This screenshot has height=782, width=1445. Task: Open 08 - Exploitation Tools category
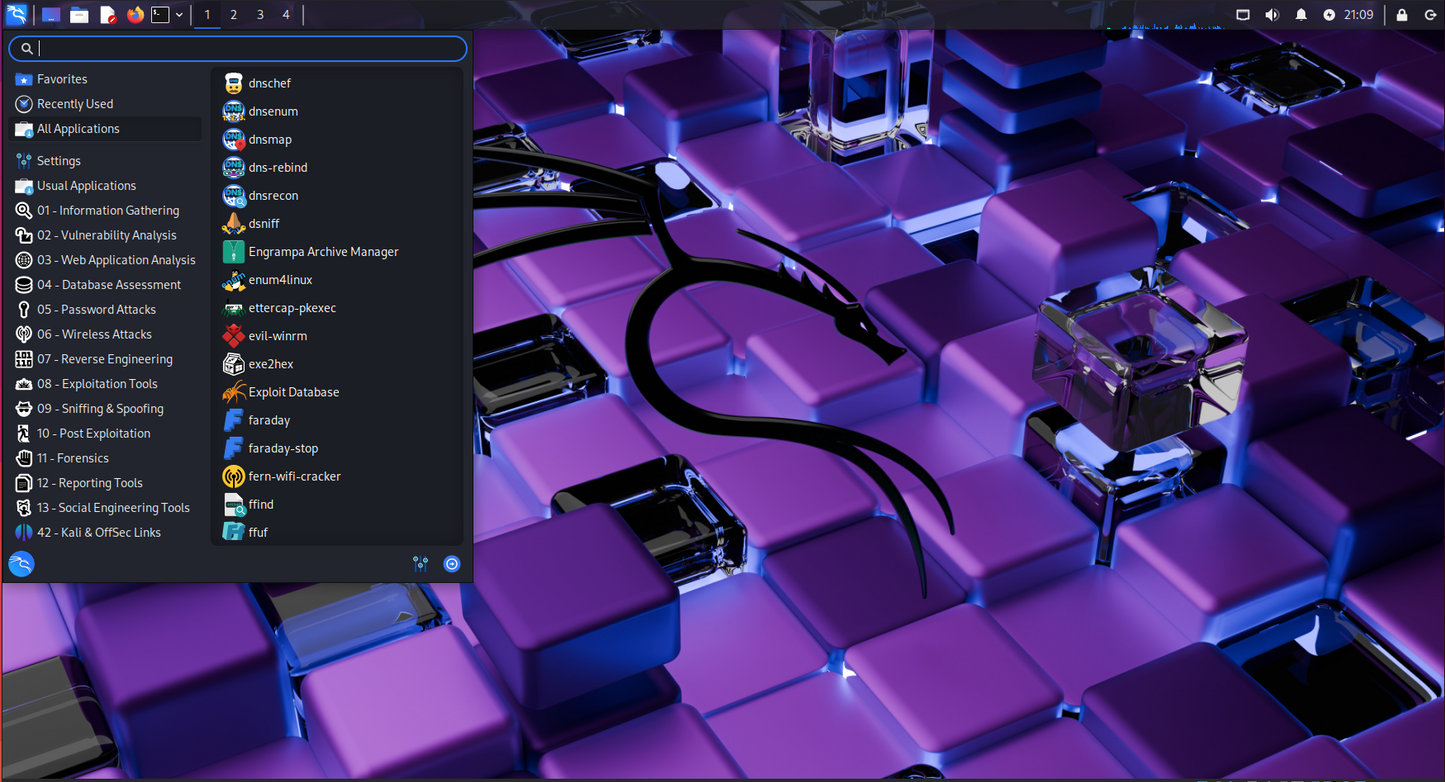pyautogui.click(x=105, y=384)
